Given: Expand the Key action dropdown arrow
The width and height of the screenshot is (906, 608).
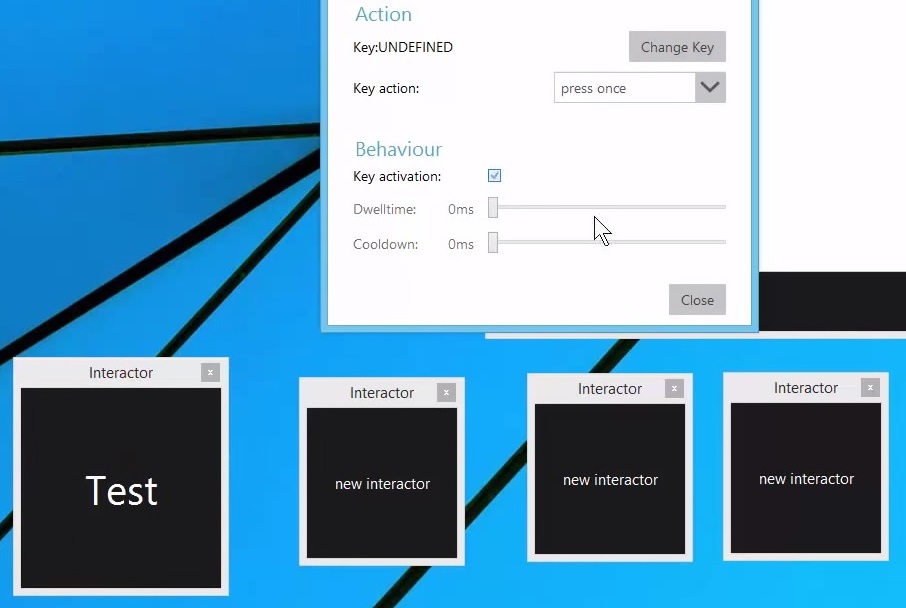Looking at the screenshot, I should click(710, 88).
